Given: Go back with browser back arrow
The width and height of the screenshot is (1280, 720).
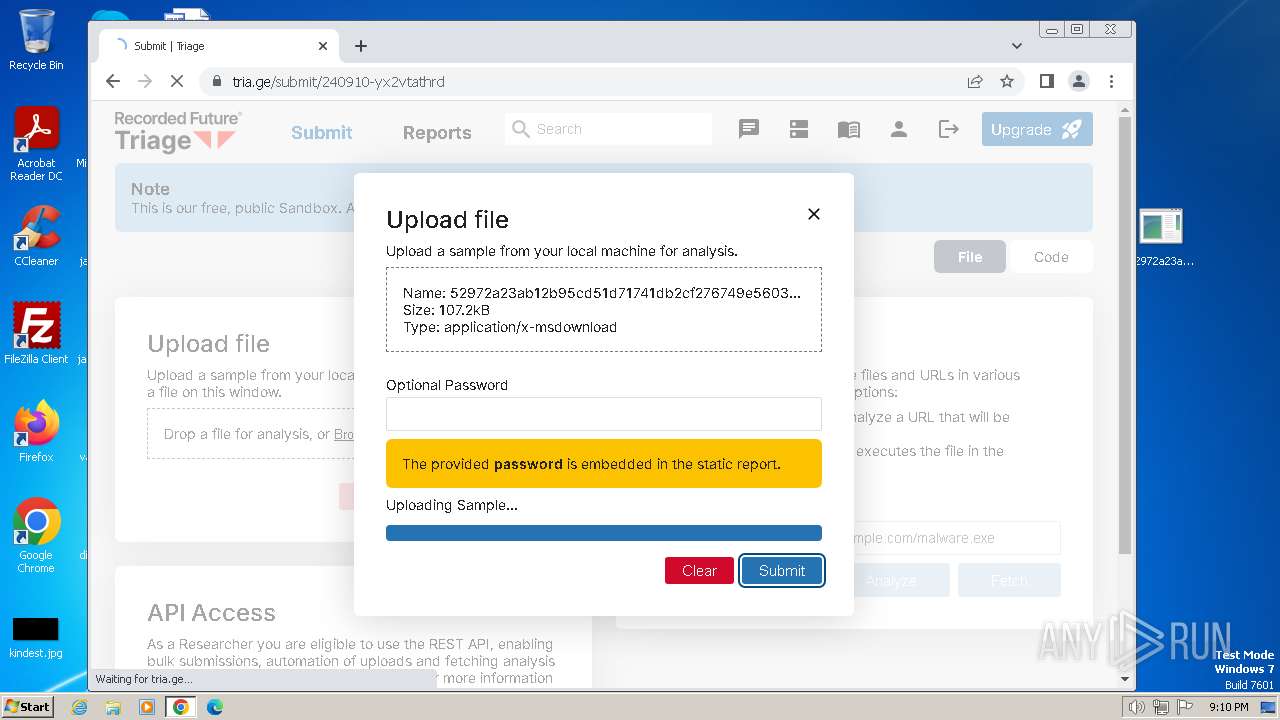Looking at the screenshot, I should [x=113, y=81].
